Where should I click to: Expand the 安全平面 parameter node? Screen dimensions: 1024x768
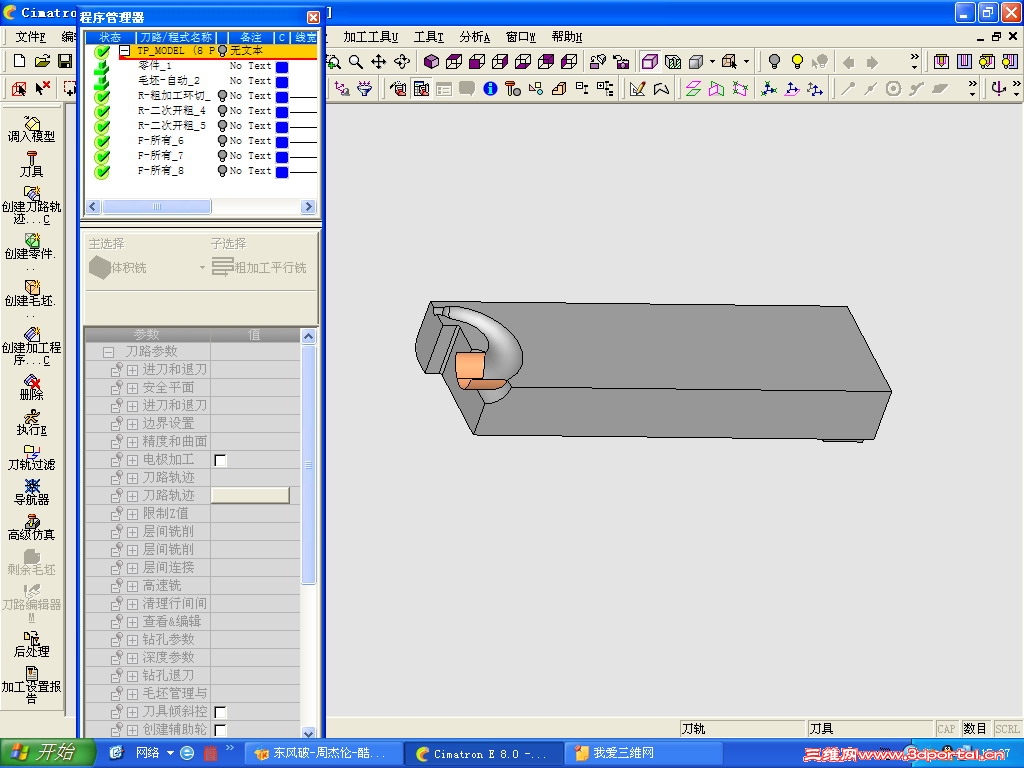(133, 388)
